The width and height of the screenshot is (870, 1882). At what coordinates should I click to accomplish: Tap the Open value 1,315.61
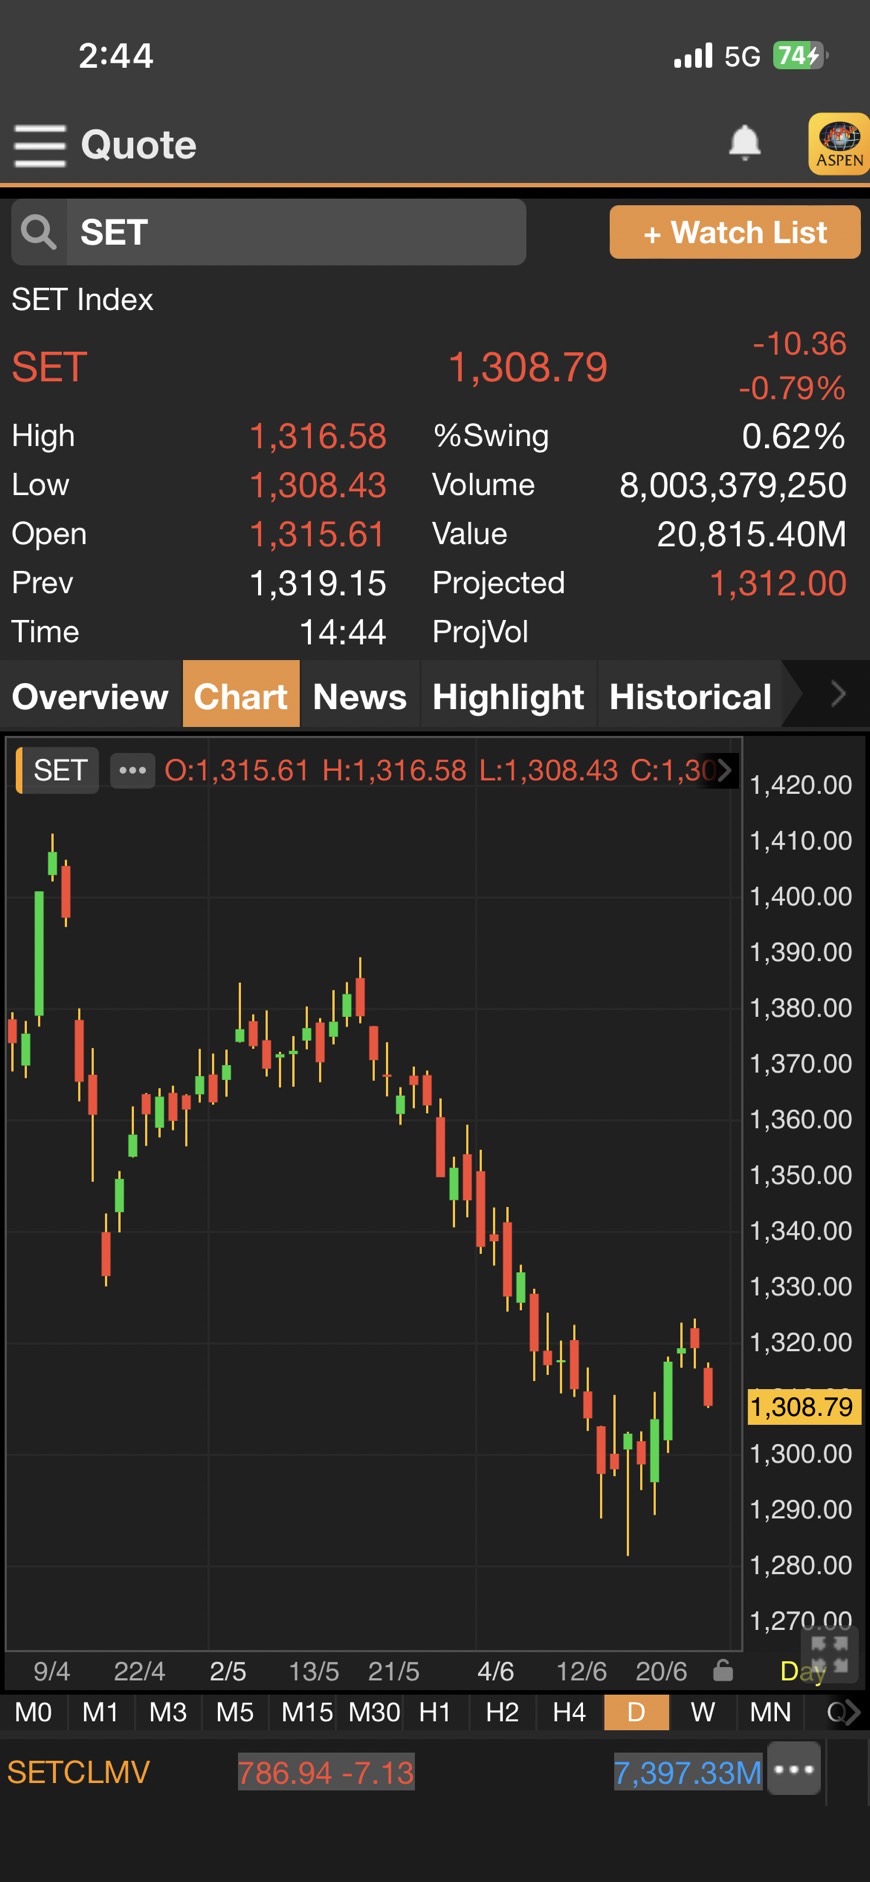(x=317, y=534)
